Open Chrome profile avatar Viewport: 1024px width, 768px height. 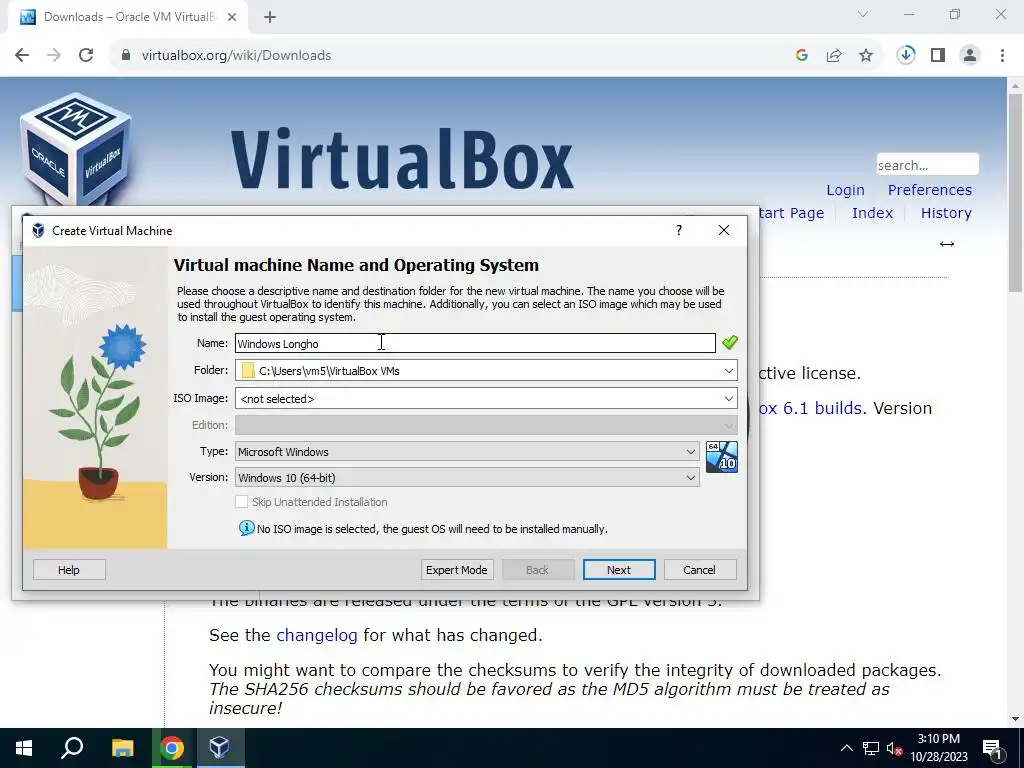[970, 56]
